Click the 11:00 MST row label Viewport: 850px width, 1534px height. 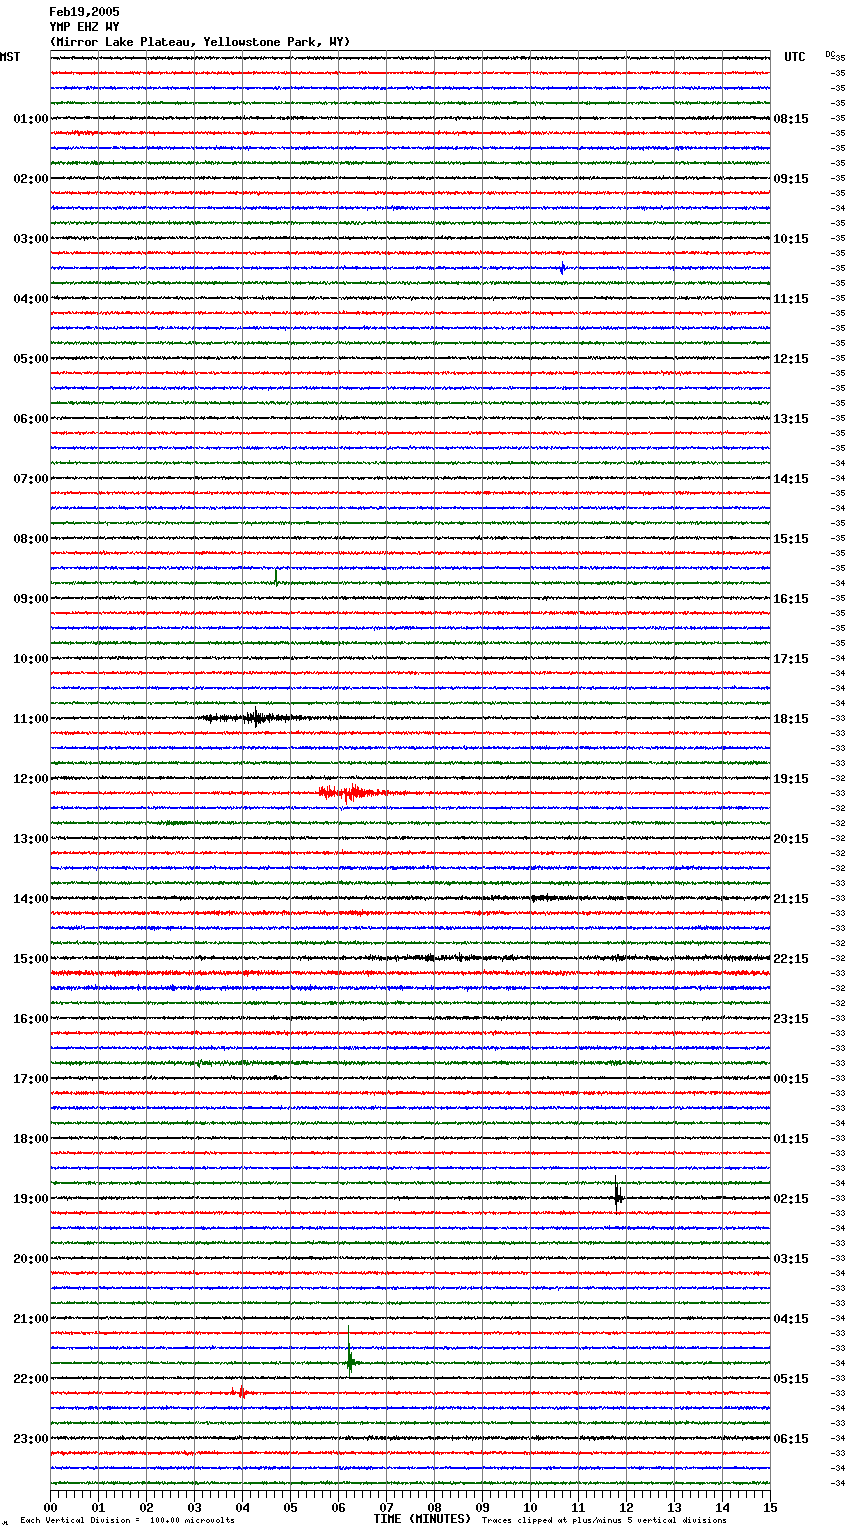click(x=31, y=719)
